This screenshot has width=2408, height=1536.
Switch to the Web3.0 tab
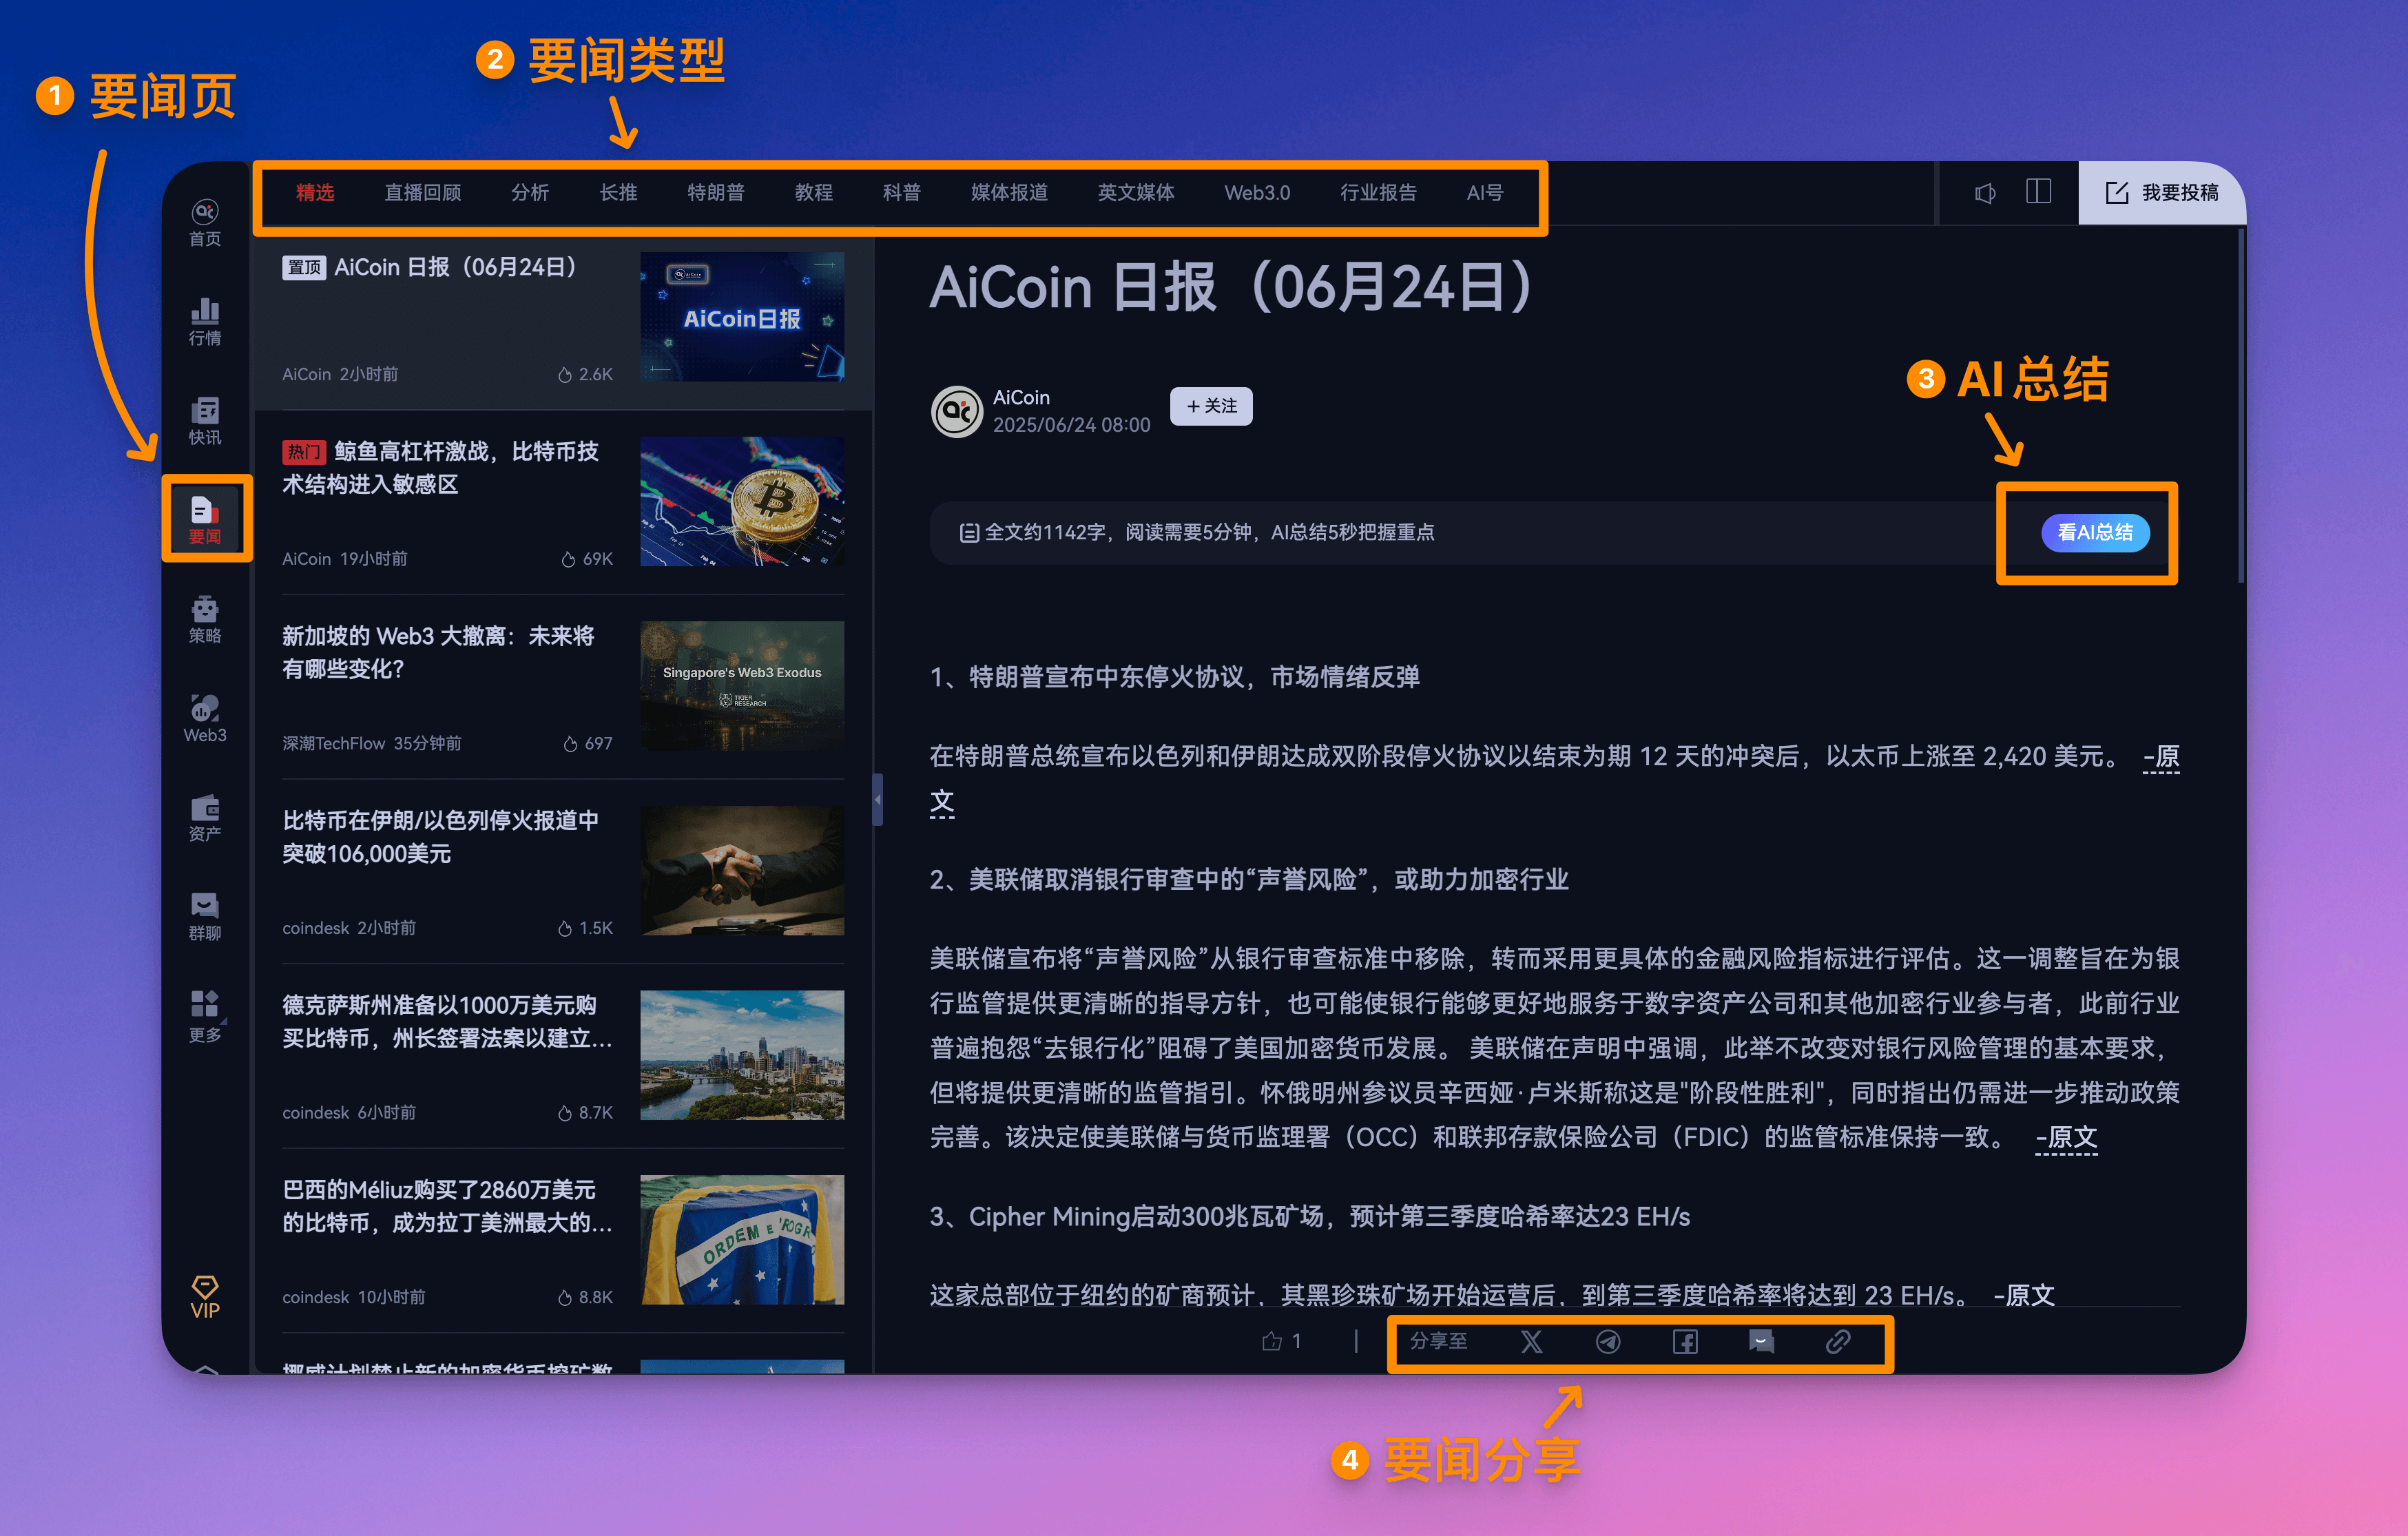click(x=1257, y=193)
